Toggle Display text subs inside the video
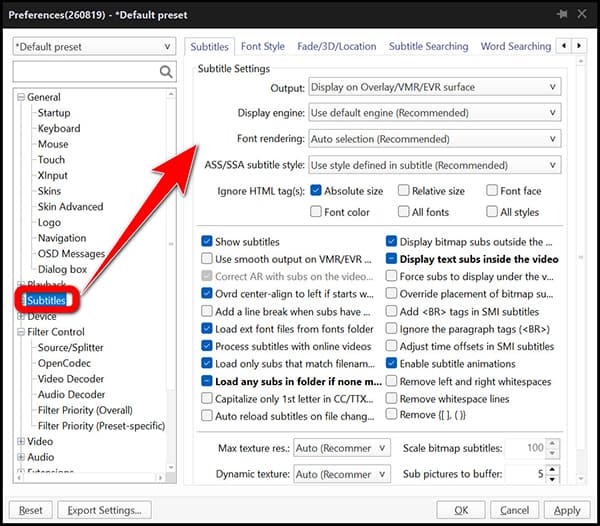 [x=391, y=259]
